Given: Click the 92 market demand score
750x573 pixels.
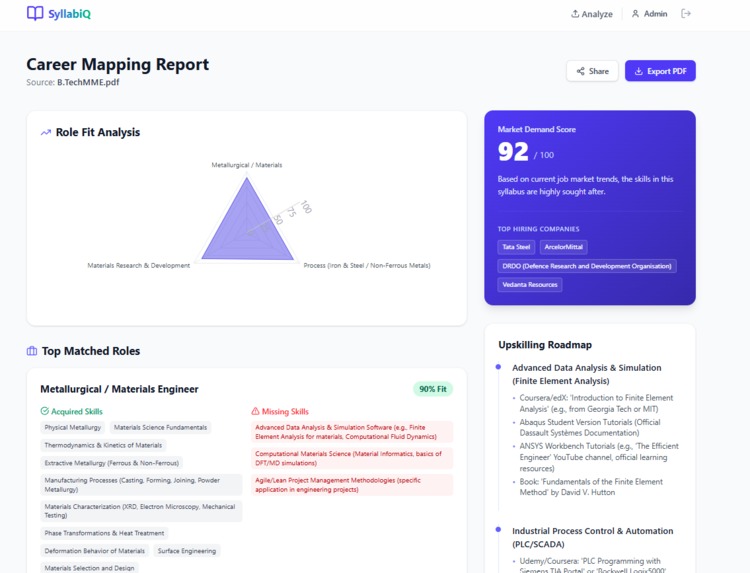Looking at the screenshot, I should point(513,152).
